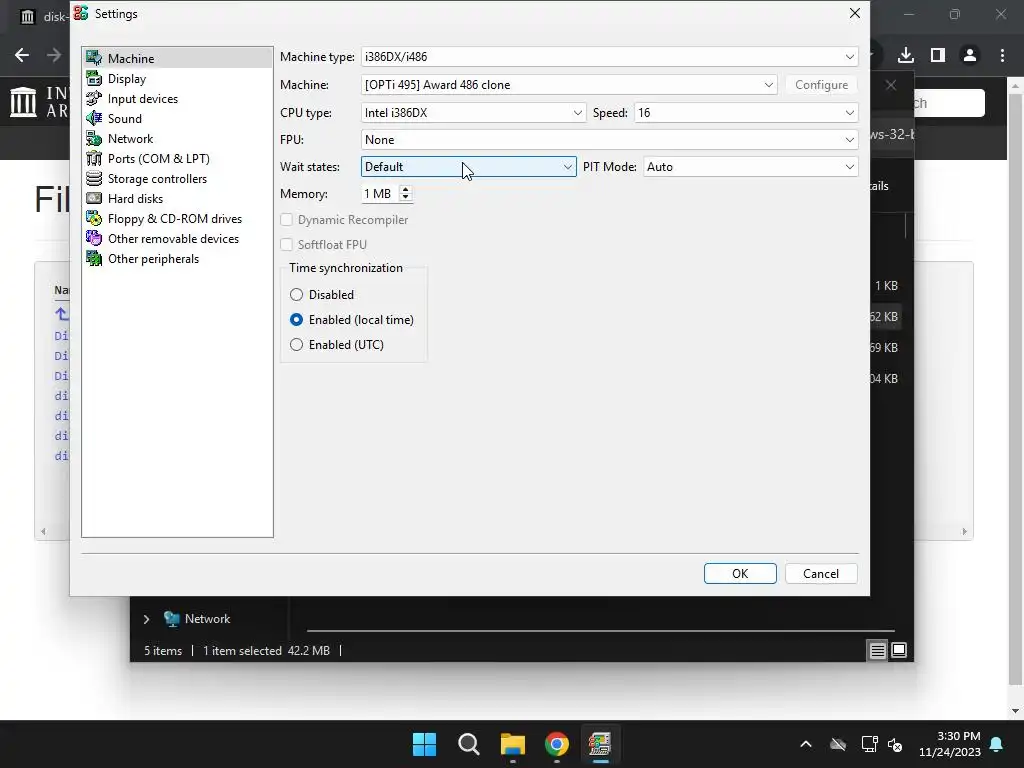Close the Settings dialog
Image resolution: width=1024 pixels, height=768 pixels.
(x=854, y=13)
